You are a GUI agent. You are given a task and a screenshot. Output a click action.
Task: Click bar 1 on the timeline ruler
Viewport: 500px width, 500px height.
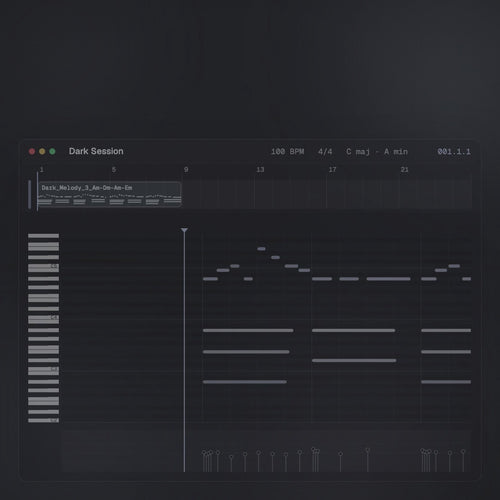pyautogui.click(x=42, y=170)
